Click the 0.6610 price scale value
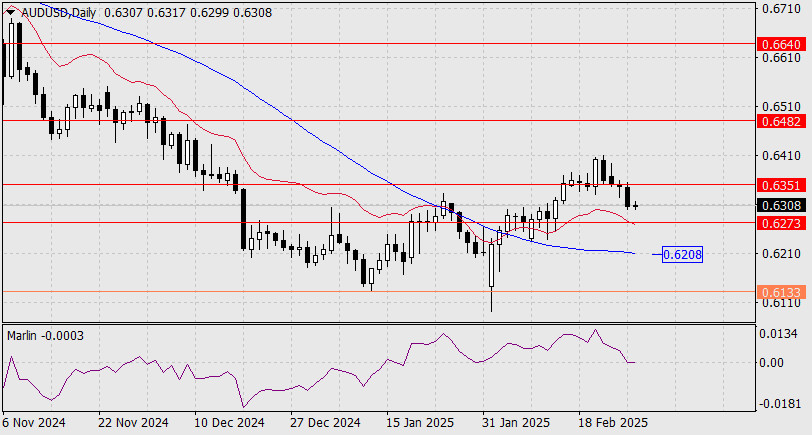Screen dimensions: 812x435 [x=781, y=57]
